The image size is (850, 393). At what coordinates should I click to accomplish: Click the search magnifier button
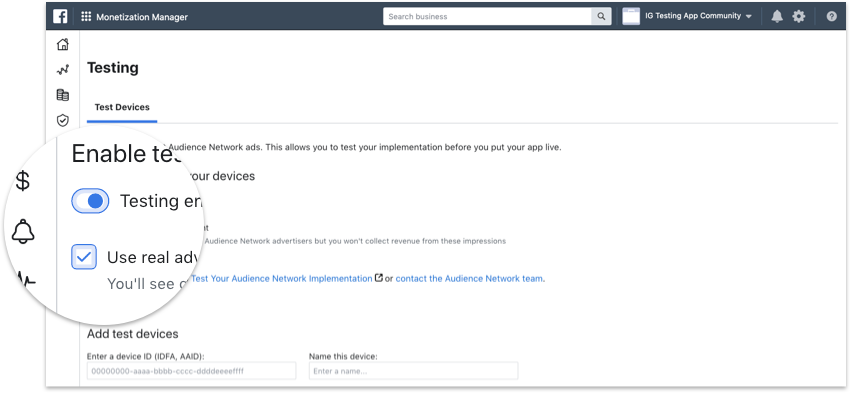tap(601, 16)
